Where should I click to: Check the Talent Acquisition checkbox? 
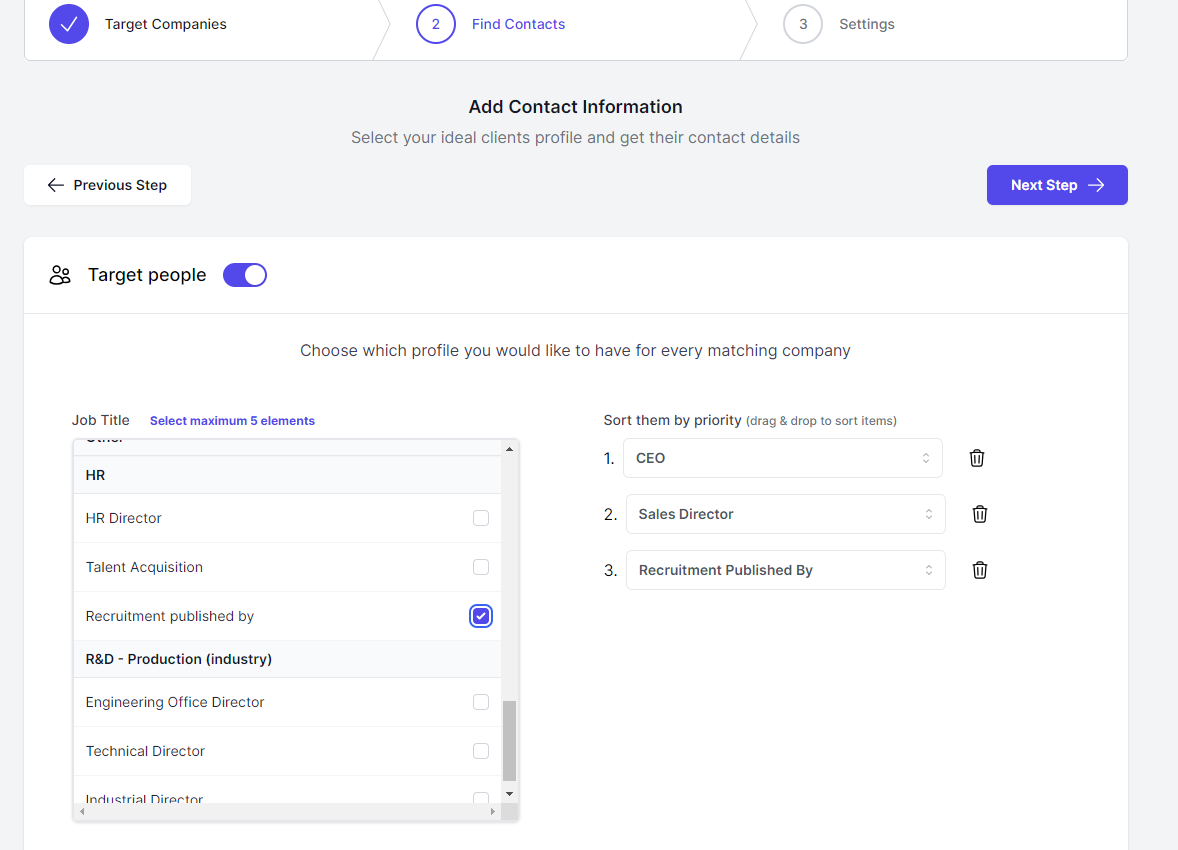481,567
